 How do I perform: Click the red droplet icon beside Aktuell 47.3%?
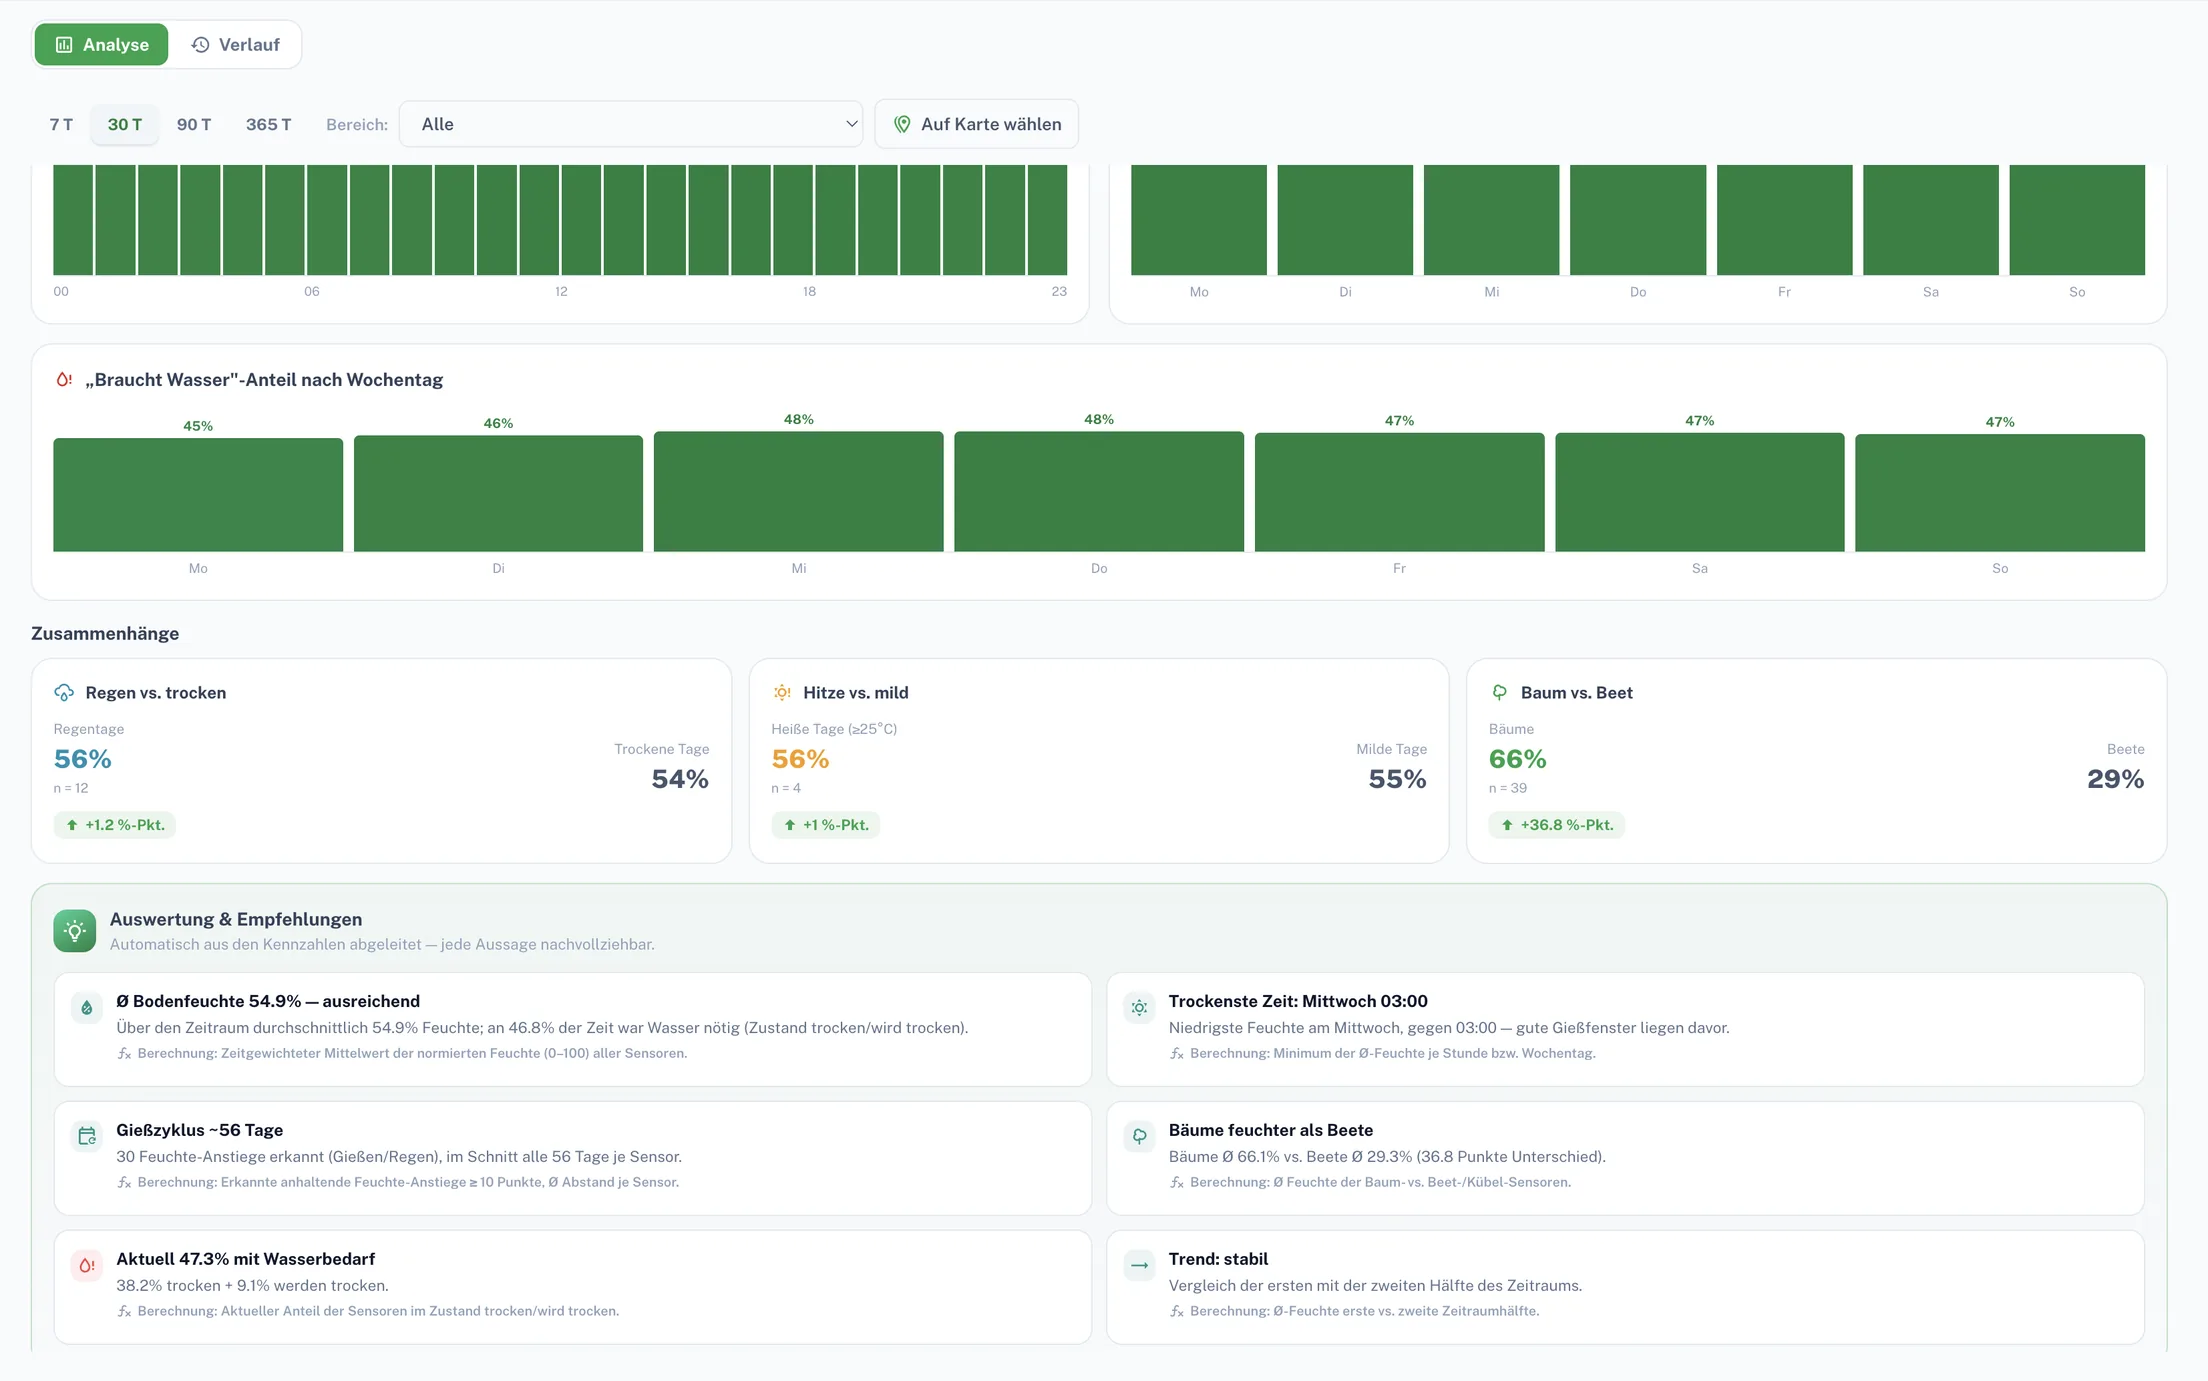tap(87, 1266)
